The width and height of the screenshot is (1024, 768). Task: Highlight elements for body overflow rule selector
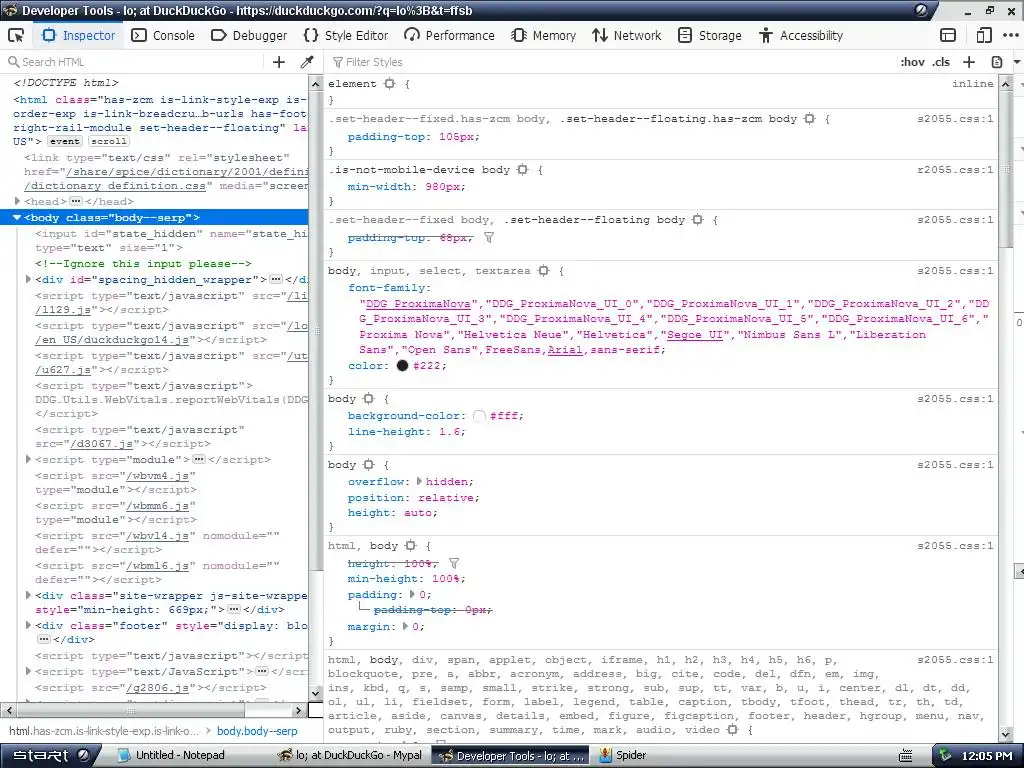tap(368, 465)
